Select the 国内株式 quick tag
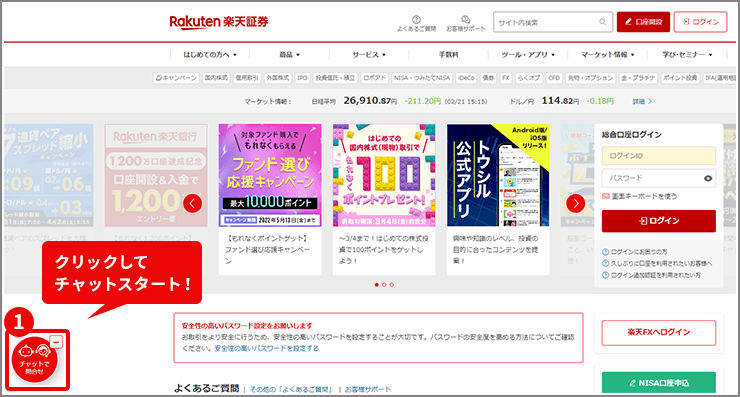Viewport: 740px width, 397px height. pyautogui.click(x=216, y=78)
